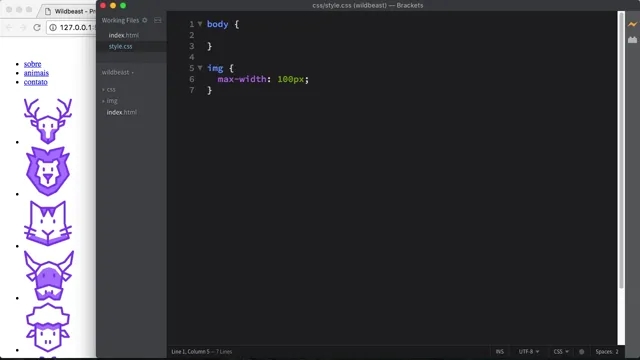Expand the img folder in tree
The width and height of the screenshot is (640, 360).
[x=109, y=101]
